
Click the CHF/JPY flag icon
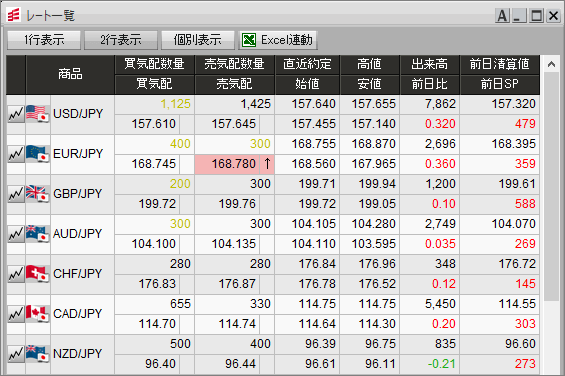(37, 274)
